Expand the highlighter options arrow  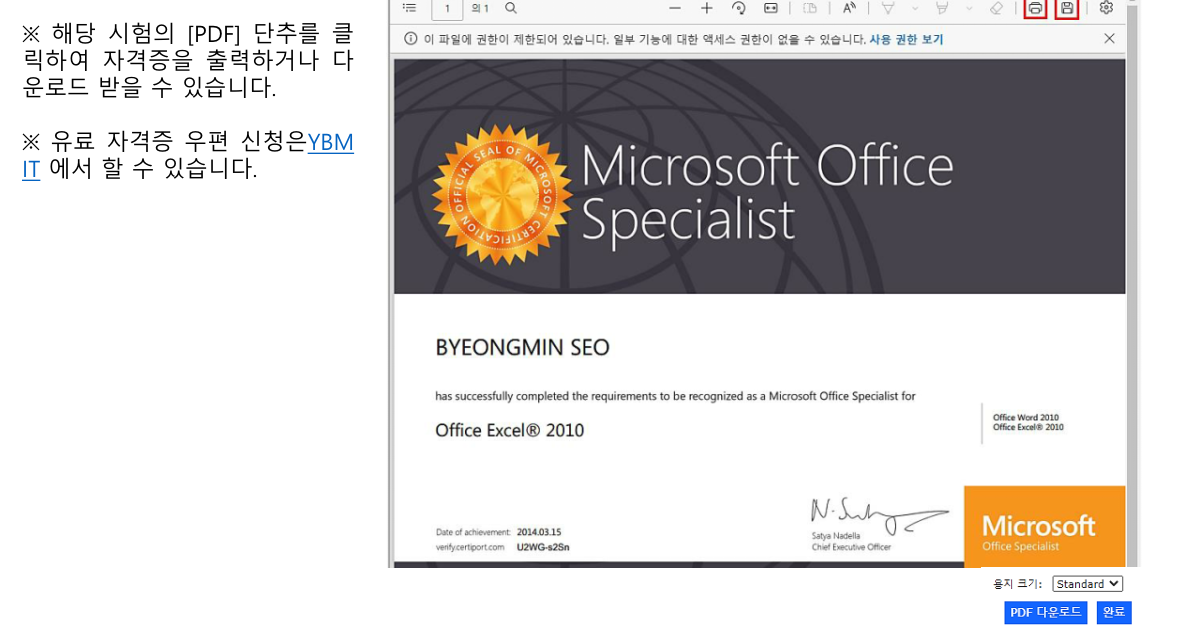(x=969, y=8)
